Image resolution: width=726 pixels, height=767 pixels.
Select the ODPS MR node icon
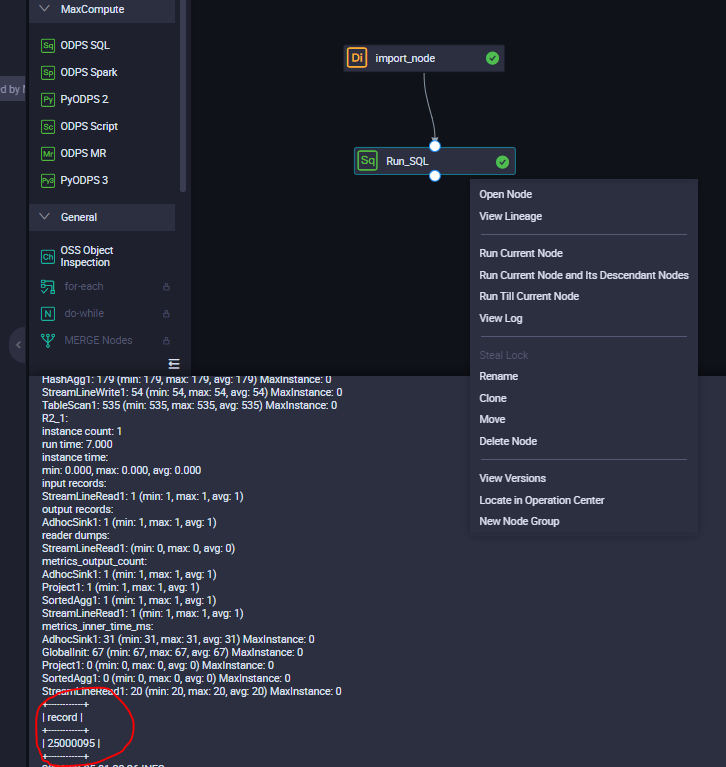coord(48,154)
